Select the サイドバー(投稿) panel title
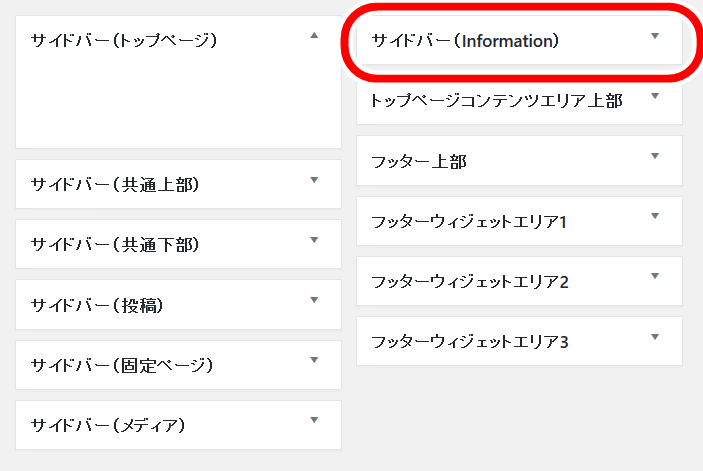 [x=97, y=305]
